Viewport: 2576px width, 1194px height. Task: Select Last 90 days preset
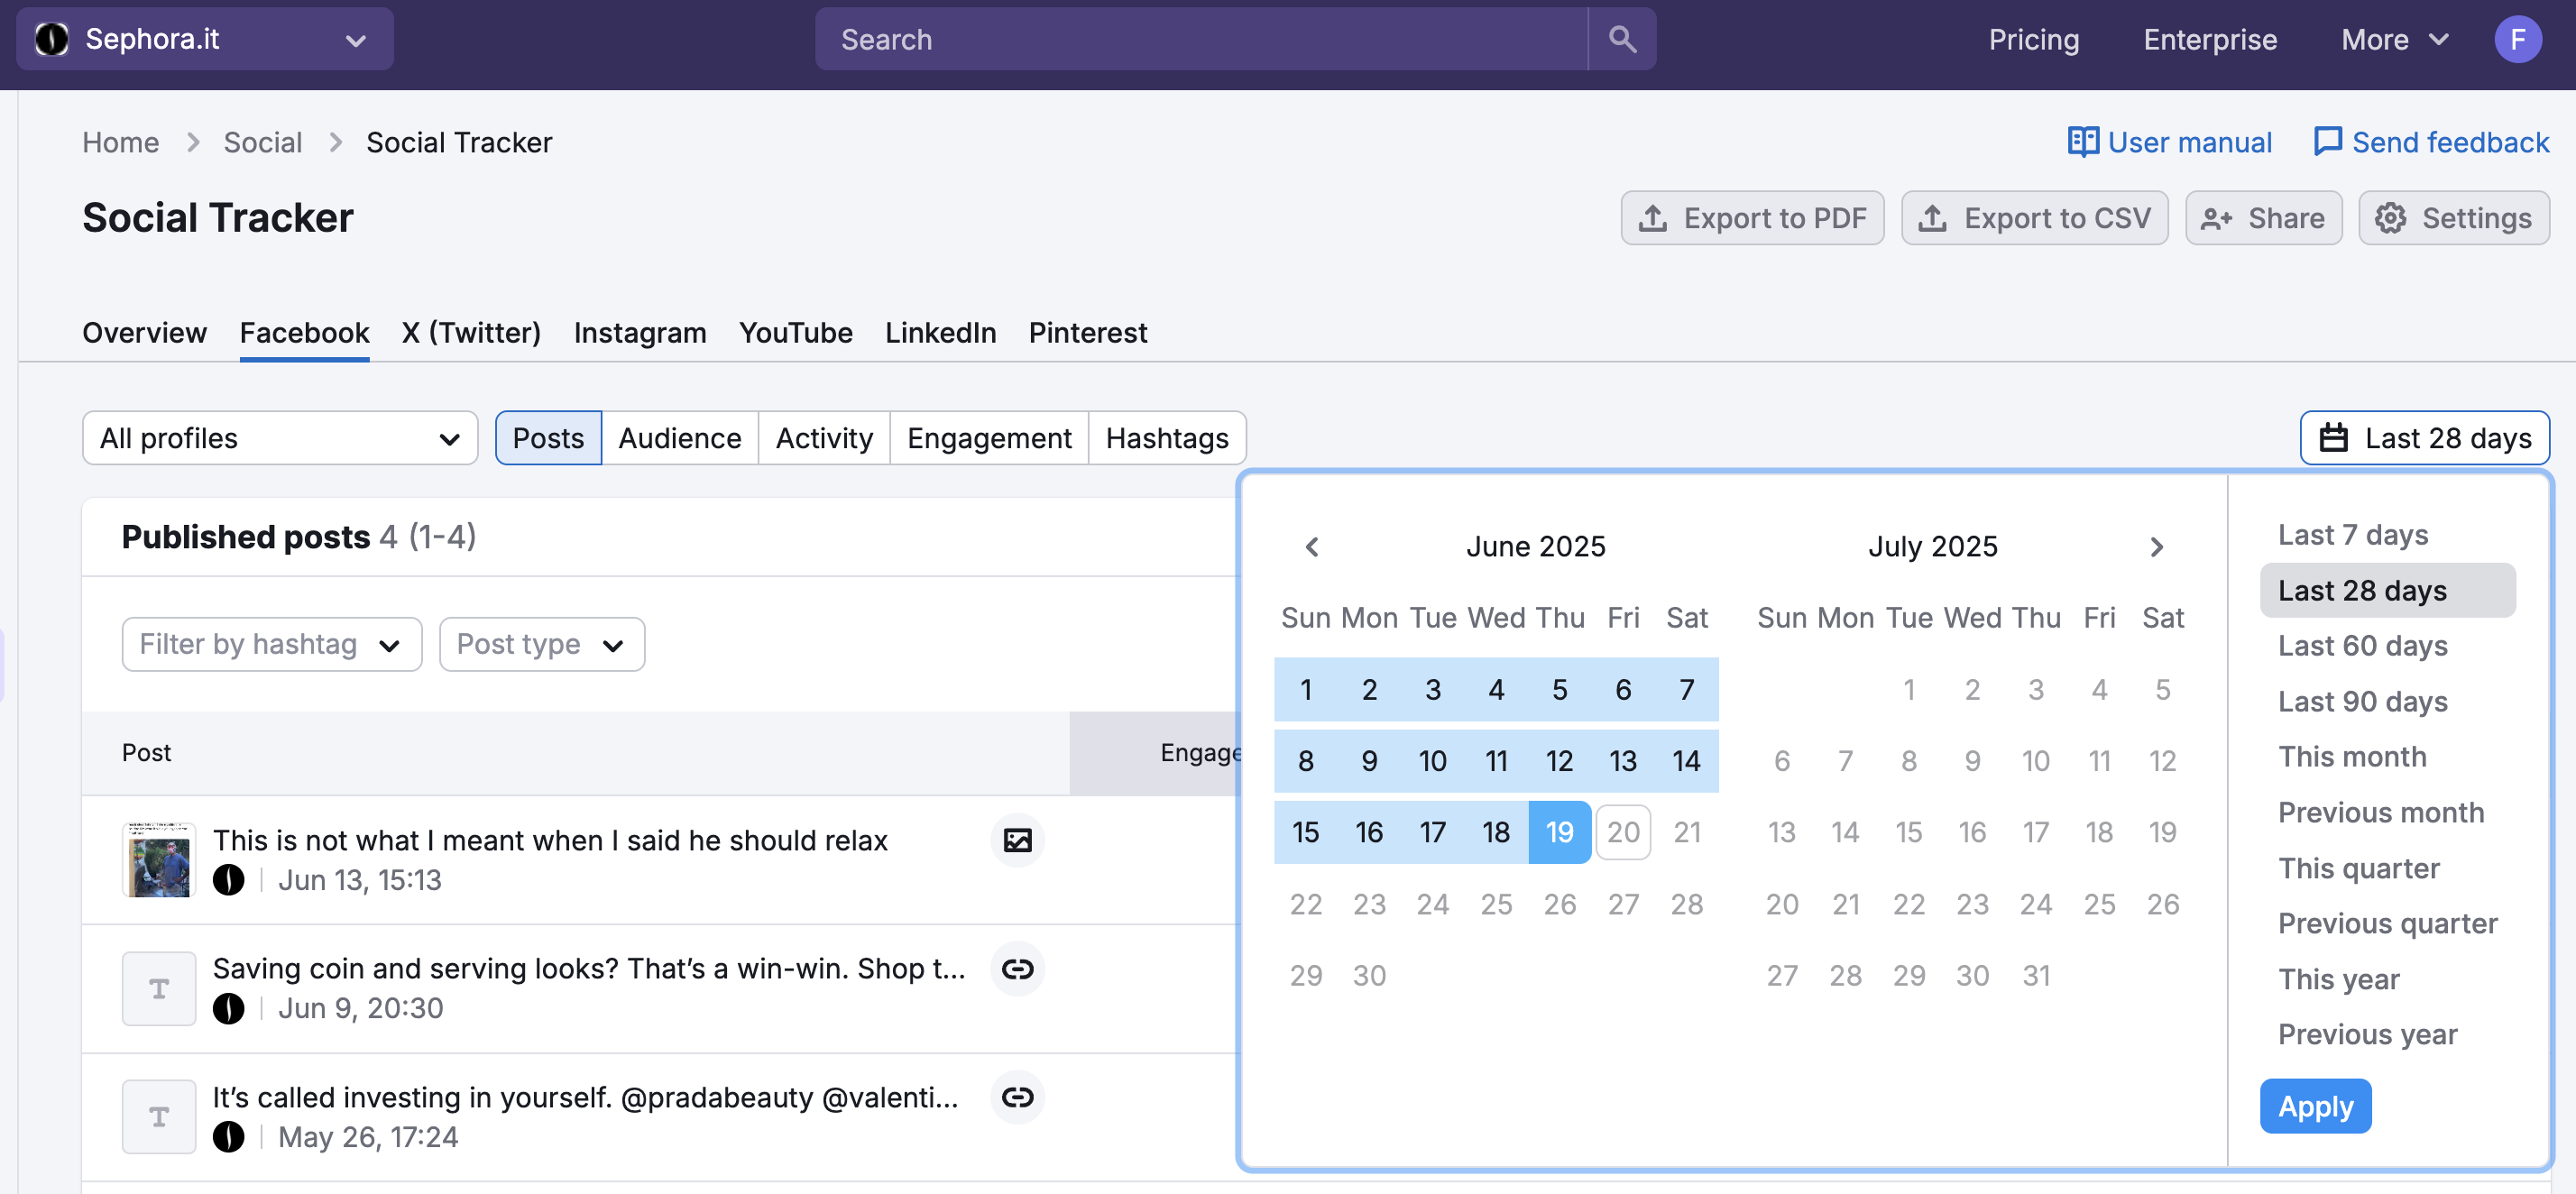(x=2362, y=701)
